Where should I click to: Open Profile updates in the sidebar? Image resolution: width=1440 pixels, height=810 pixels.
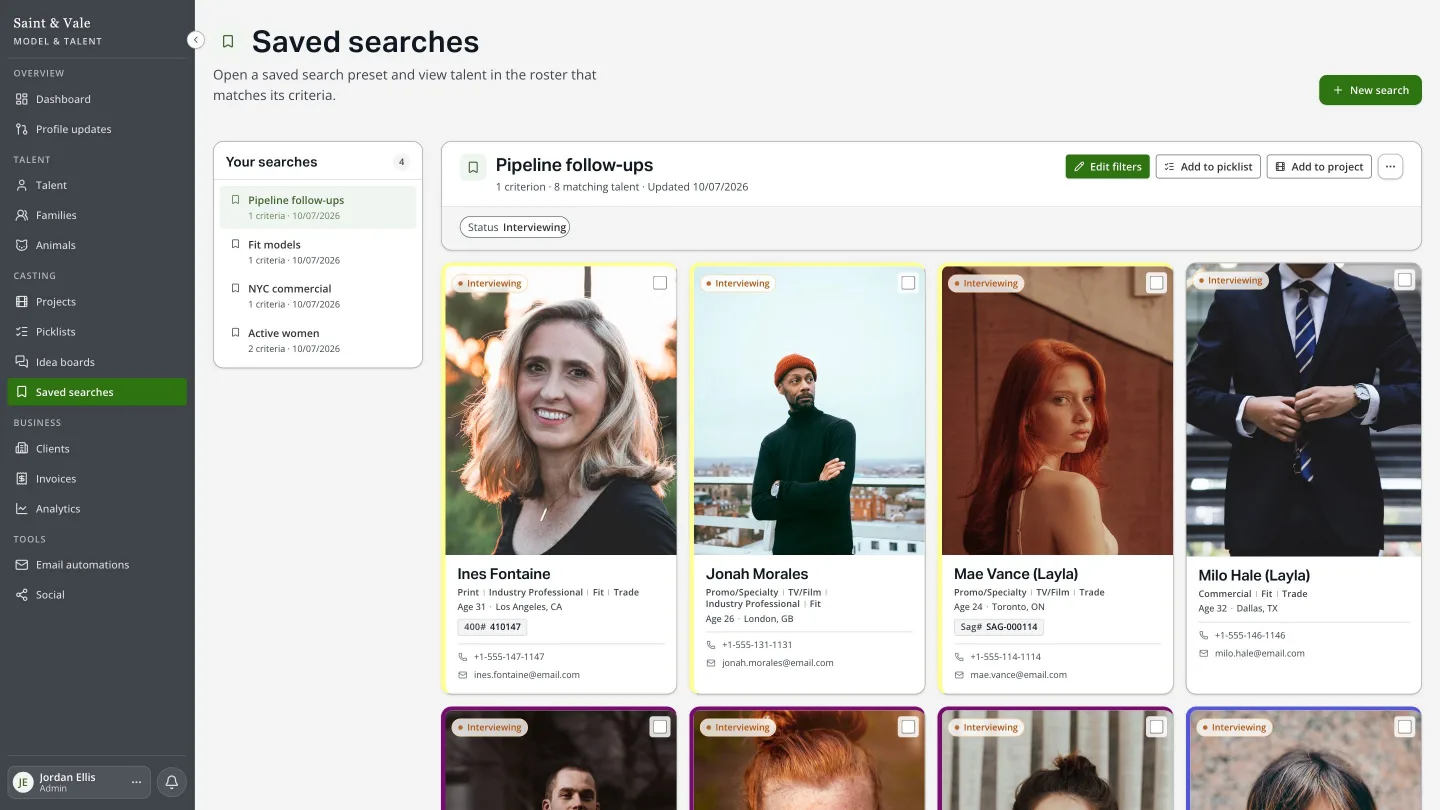tap(97, 129)
